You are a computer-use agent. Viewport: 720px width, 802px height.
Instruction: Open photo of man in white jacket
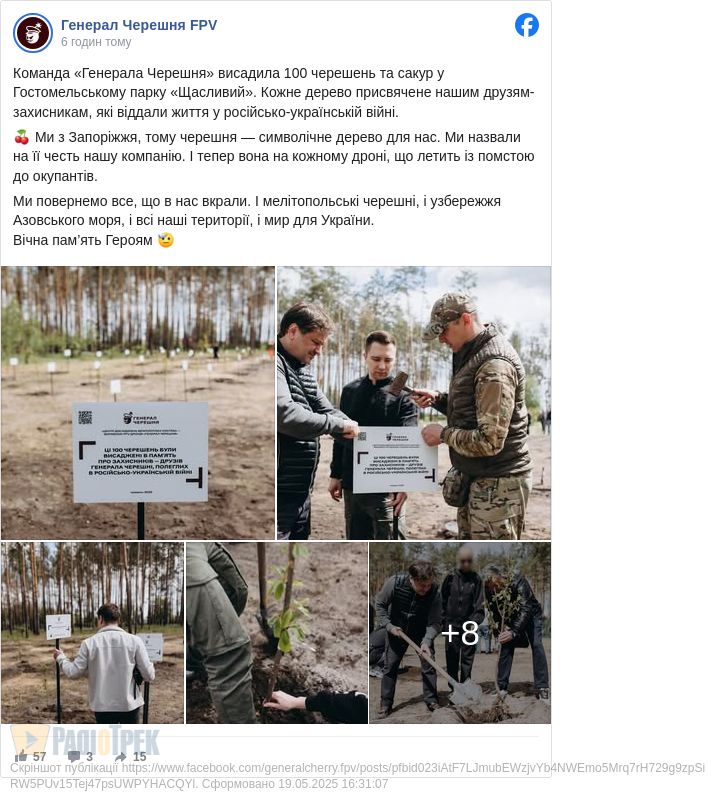tap(93, 633)
